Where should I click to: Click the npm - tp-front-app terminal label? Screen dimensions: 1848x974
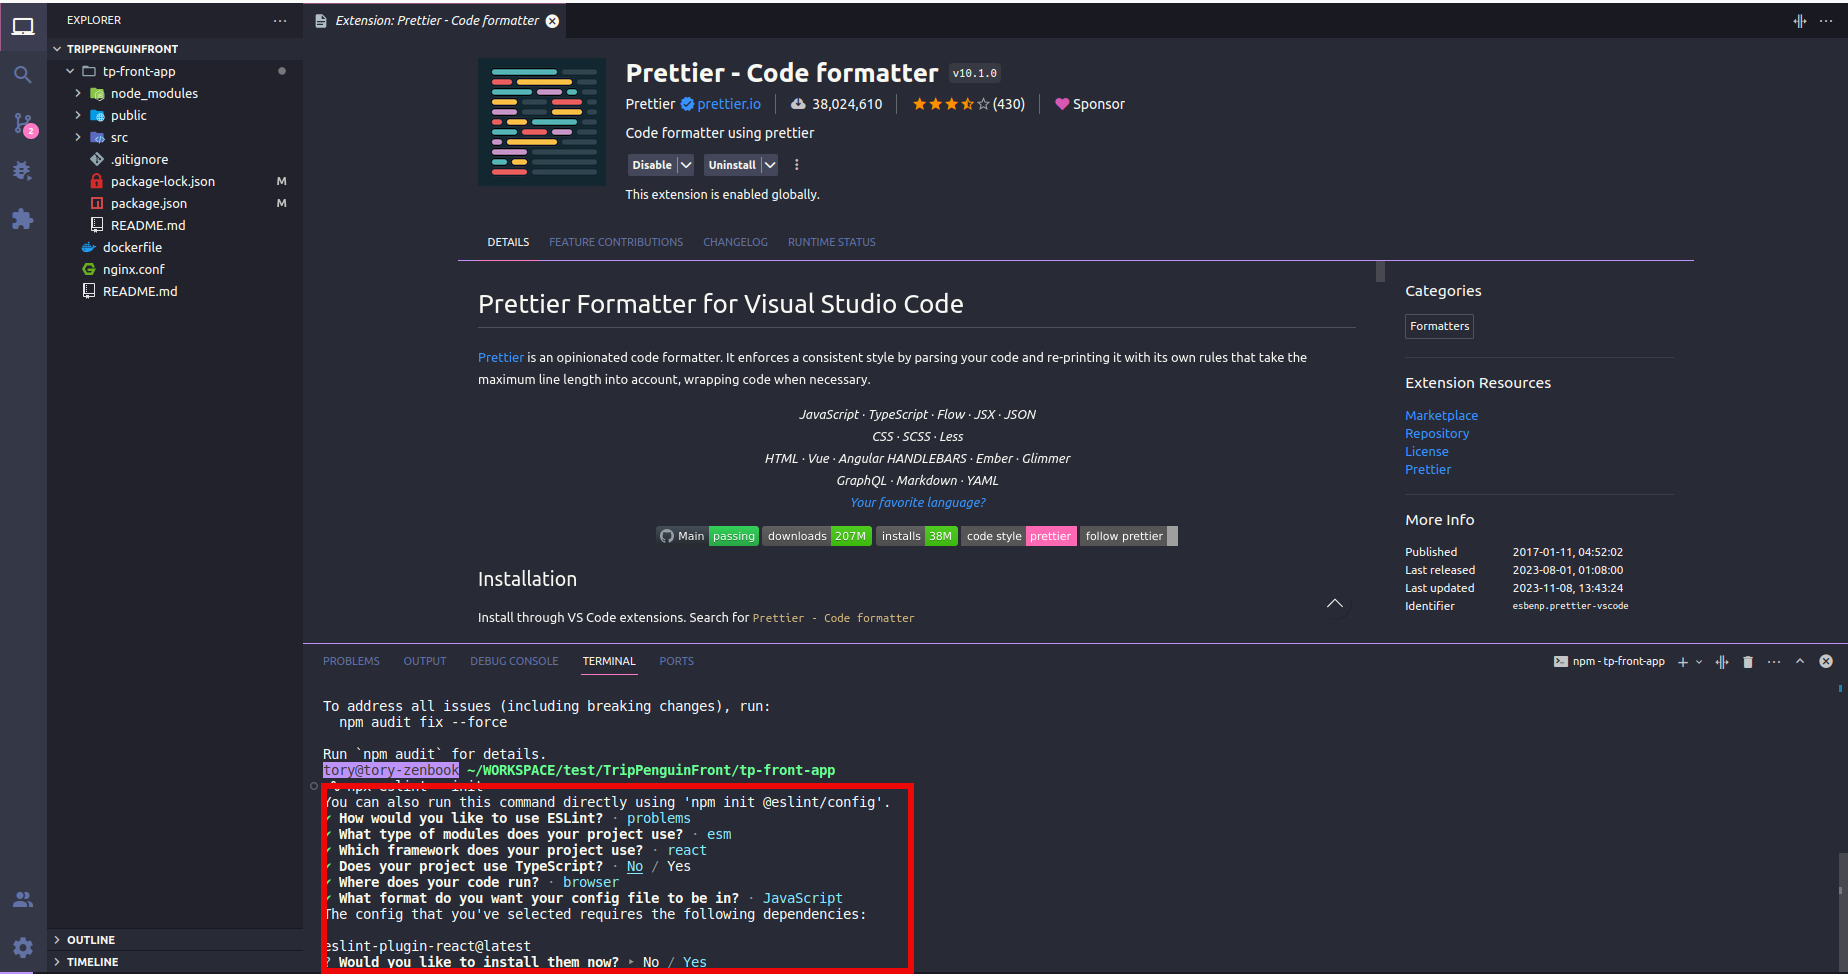point(1609,662)
